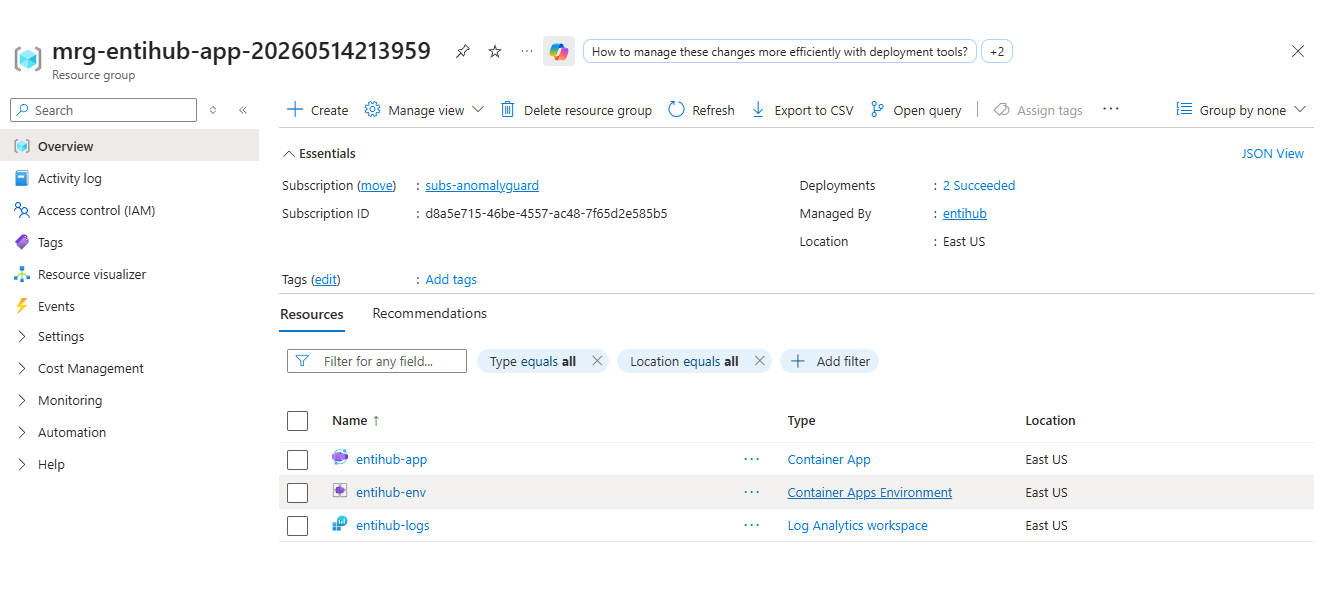Screen dimensions: 1327x601
Task: Open the more options ellipsis beside title
Action: 527,51
